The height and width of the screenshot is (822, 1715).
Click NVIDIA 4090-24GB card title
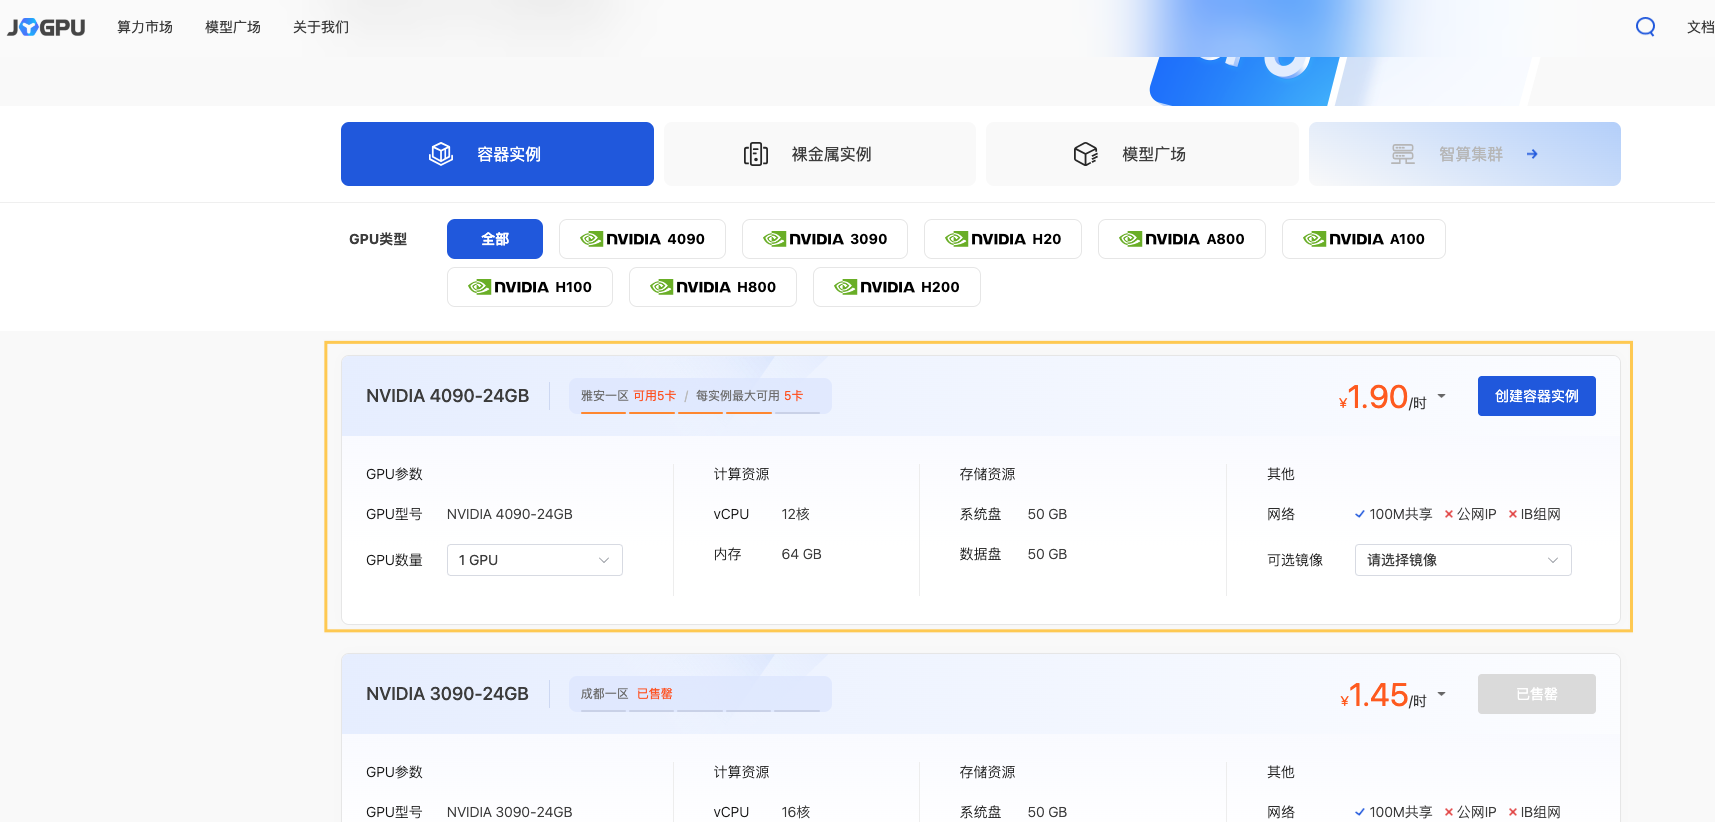[447, 396]
